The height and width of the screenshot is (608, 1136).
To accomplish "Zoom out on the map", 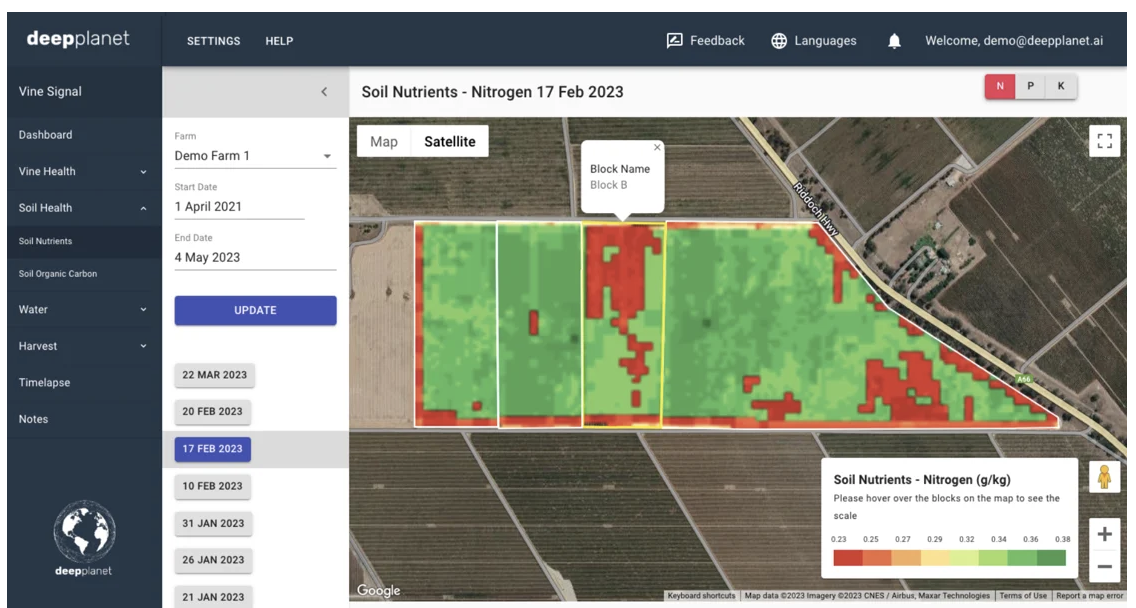I will tap(1104, 566).
